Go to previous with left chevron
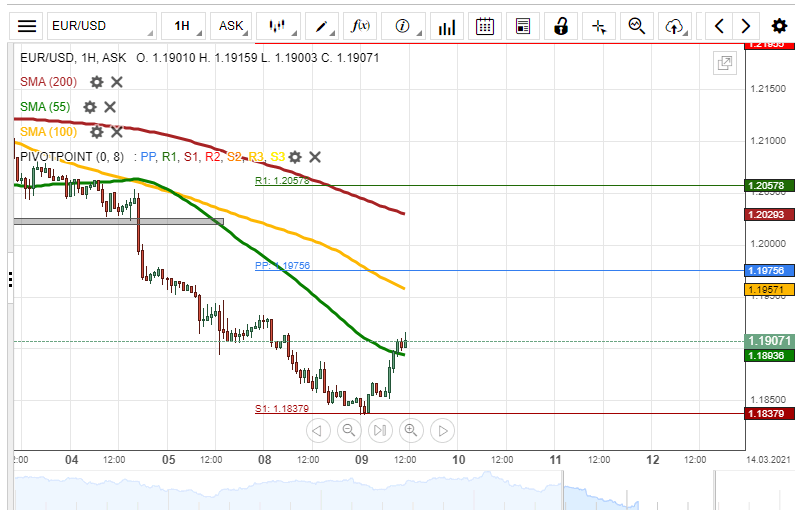This screenshot has width=806, height=518. (x=720, y=26)
